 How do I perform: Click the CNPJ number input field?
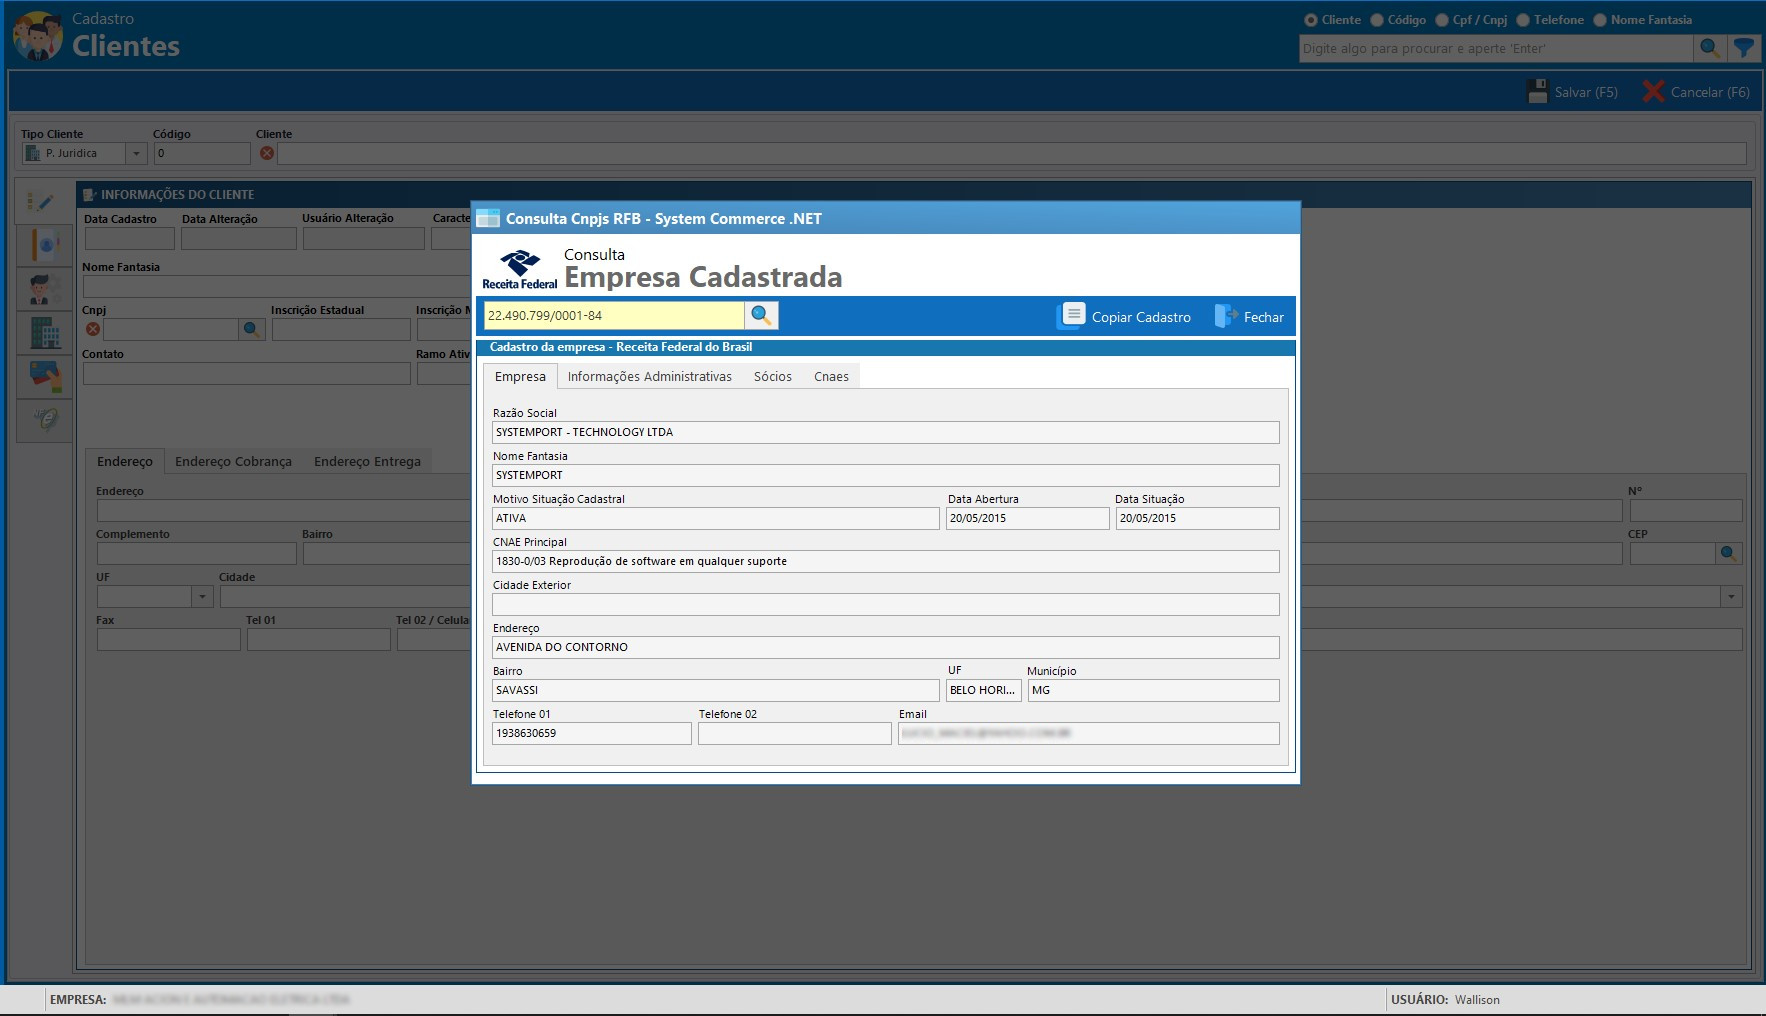pyautogui.click(x=613, y=315)
